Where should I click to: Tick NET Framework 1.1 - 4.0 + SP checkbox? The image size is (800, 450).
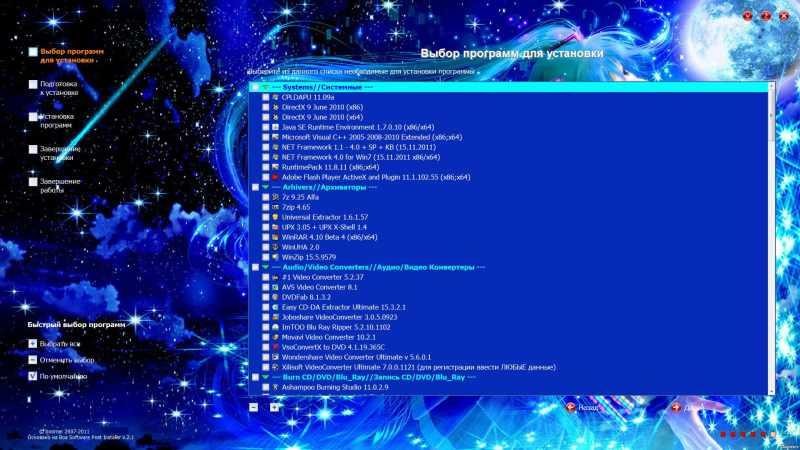click(x=265, y=147)
